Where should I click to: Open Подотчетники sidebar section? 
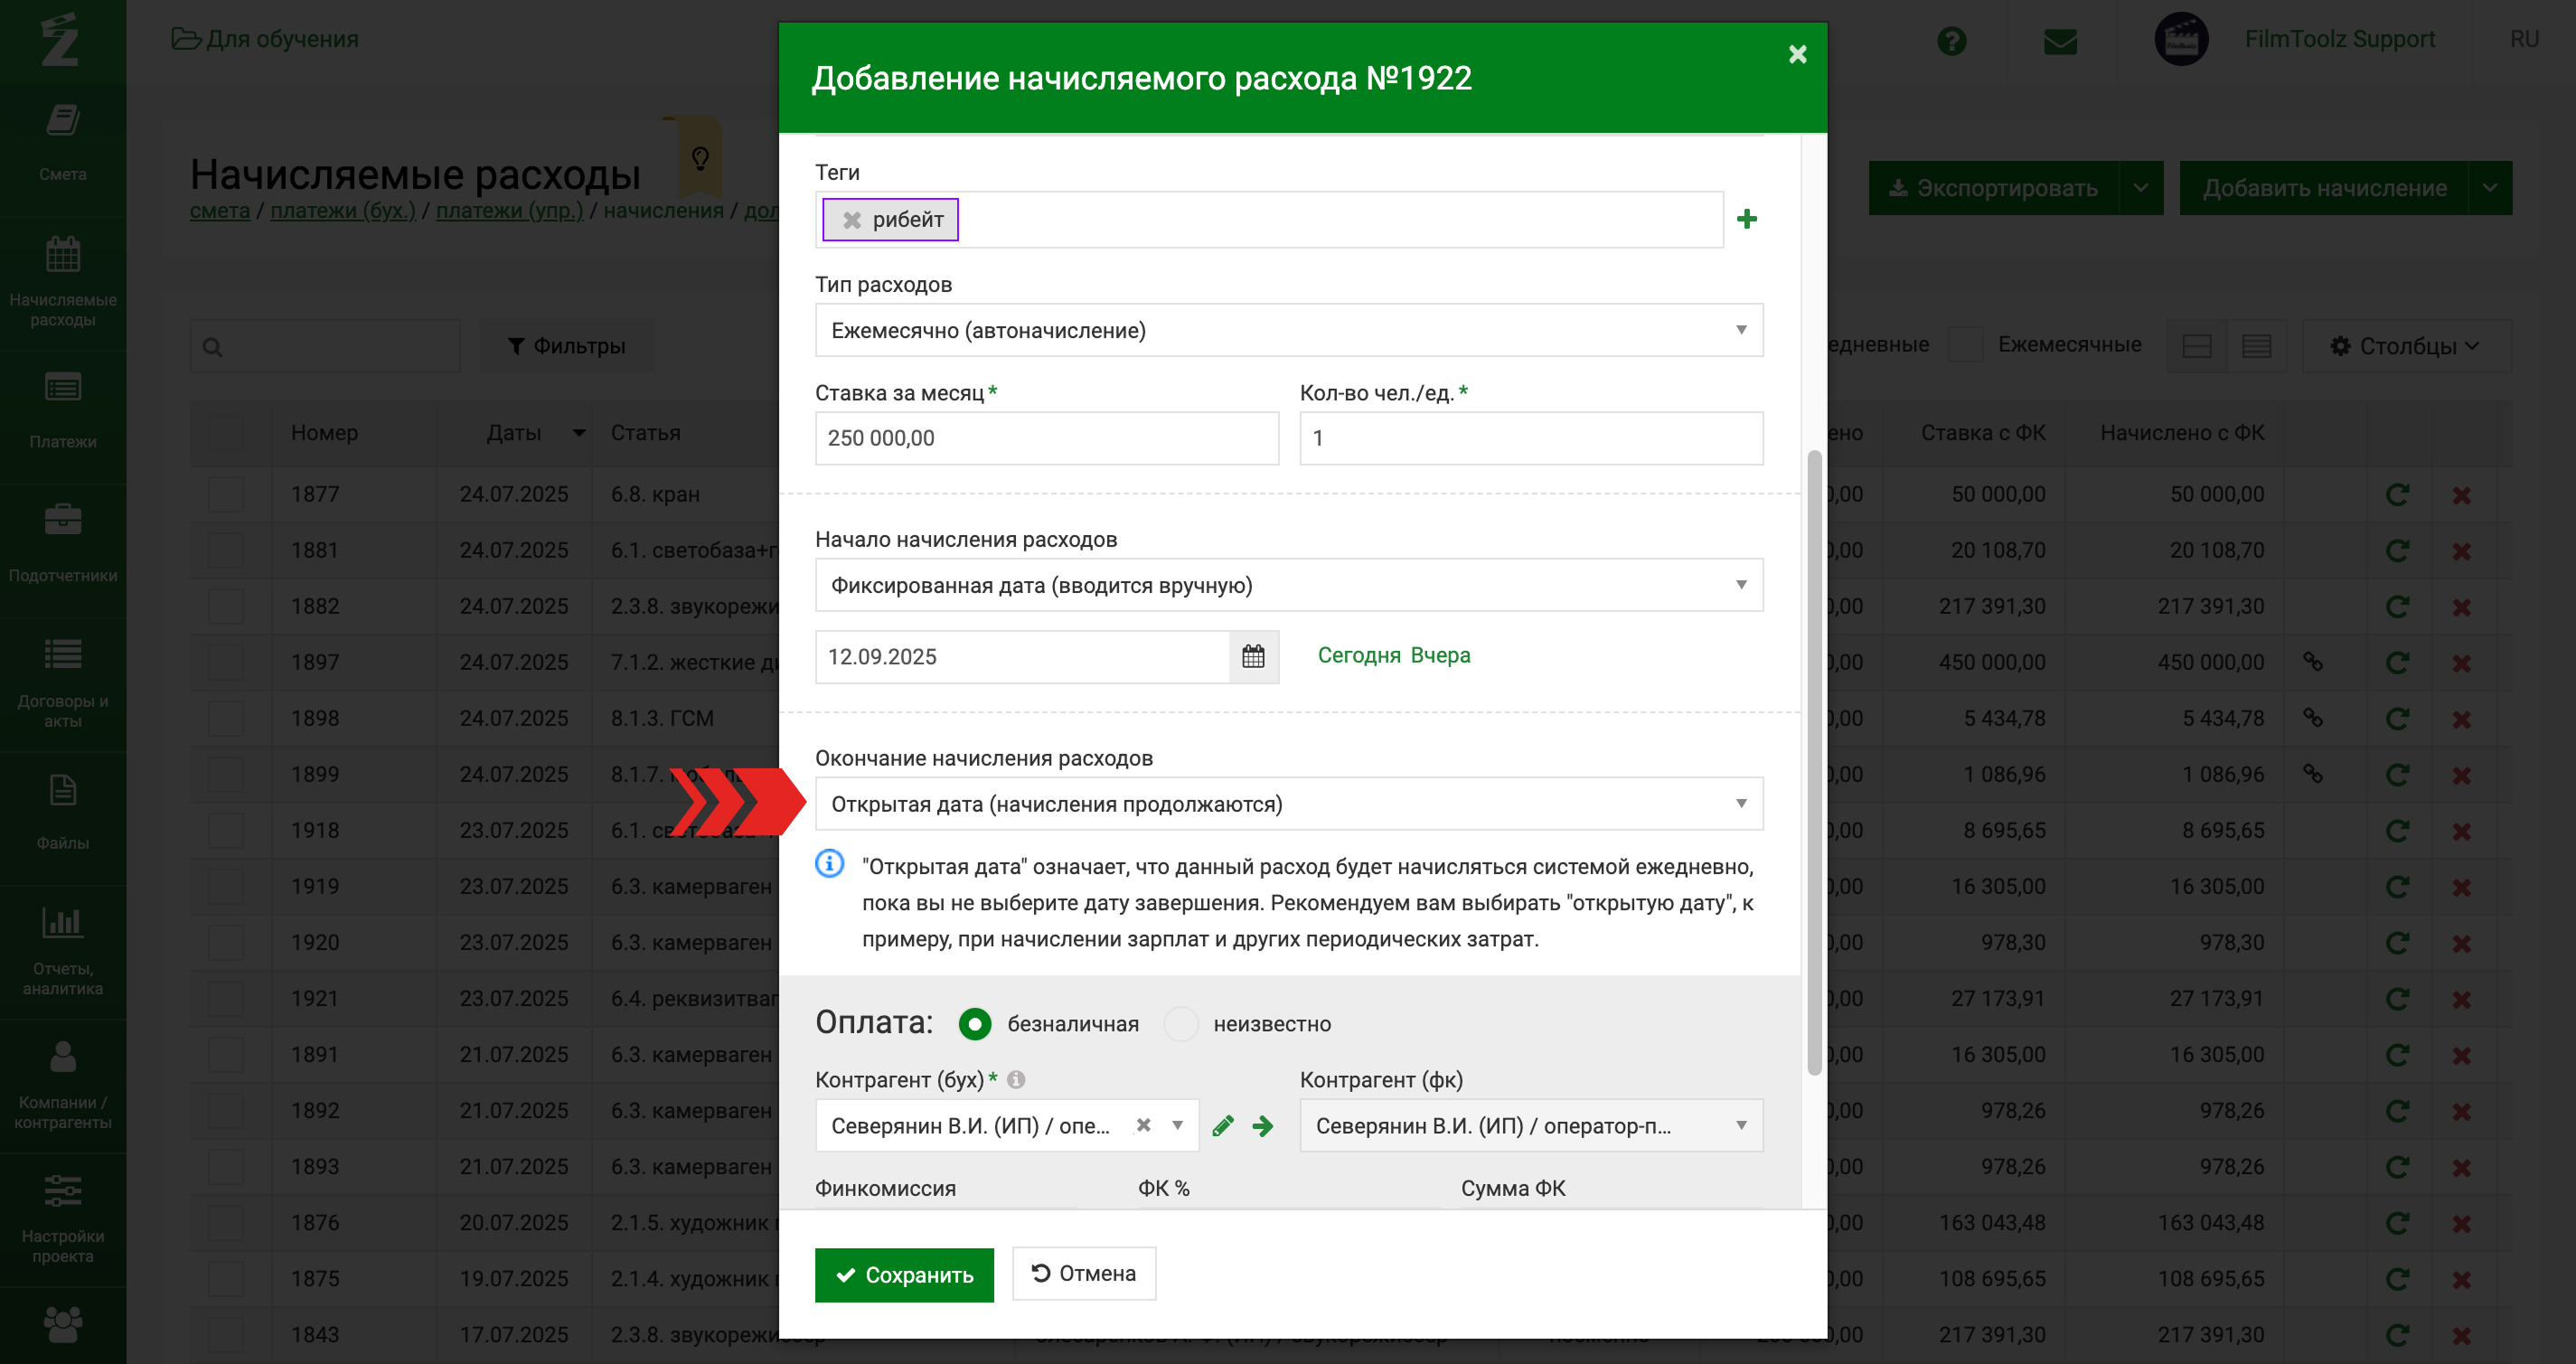tap(63, 544)
